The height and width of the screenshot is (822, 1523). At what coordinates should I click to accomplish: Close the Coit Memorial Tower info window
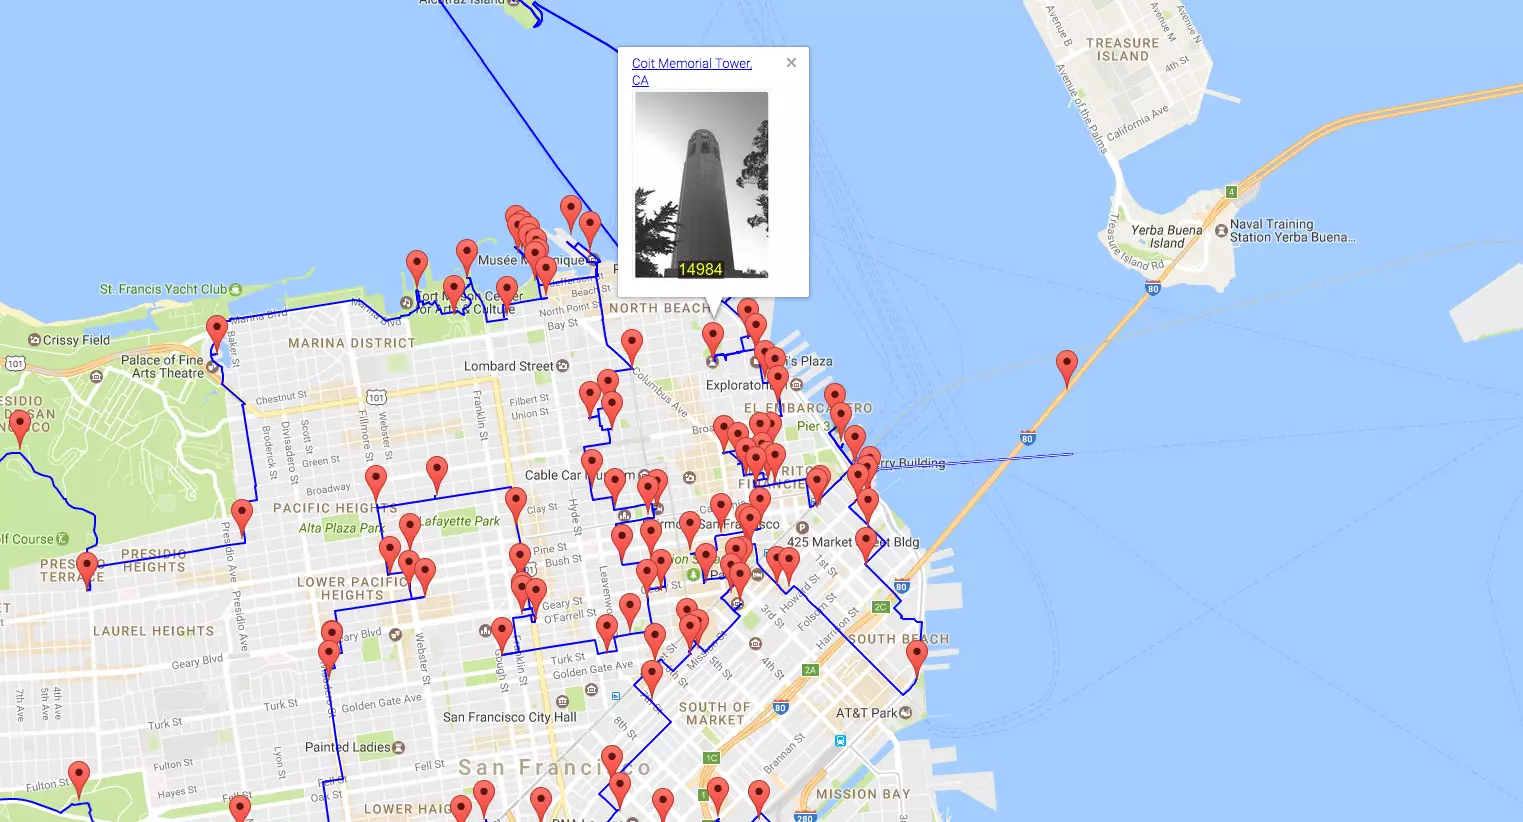(x=791, y=63)
